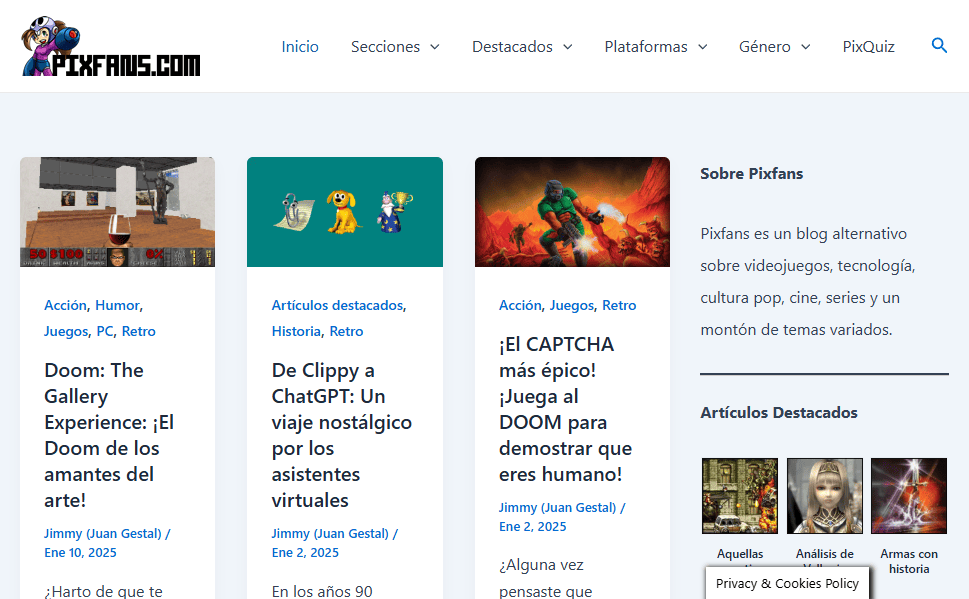Viewport: 969px width, 599px height.
Task: Open the Armas con historia thumbnail
Action: pyautogui.click(x=909, y=496)
